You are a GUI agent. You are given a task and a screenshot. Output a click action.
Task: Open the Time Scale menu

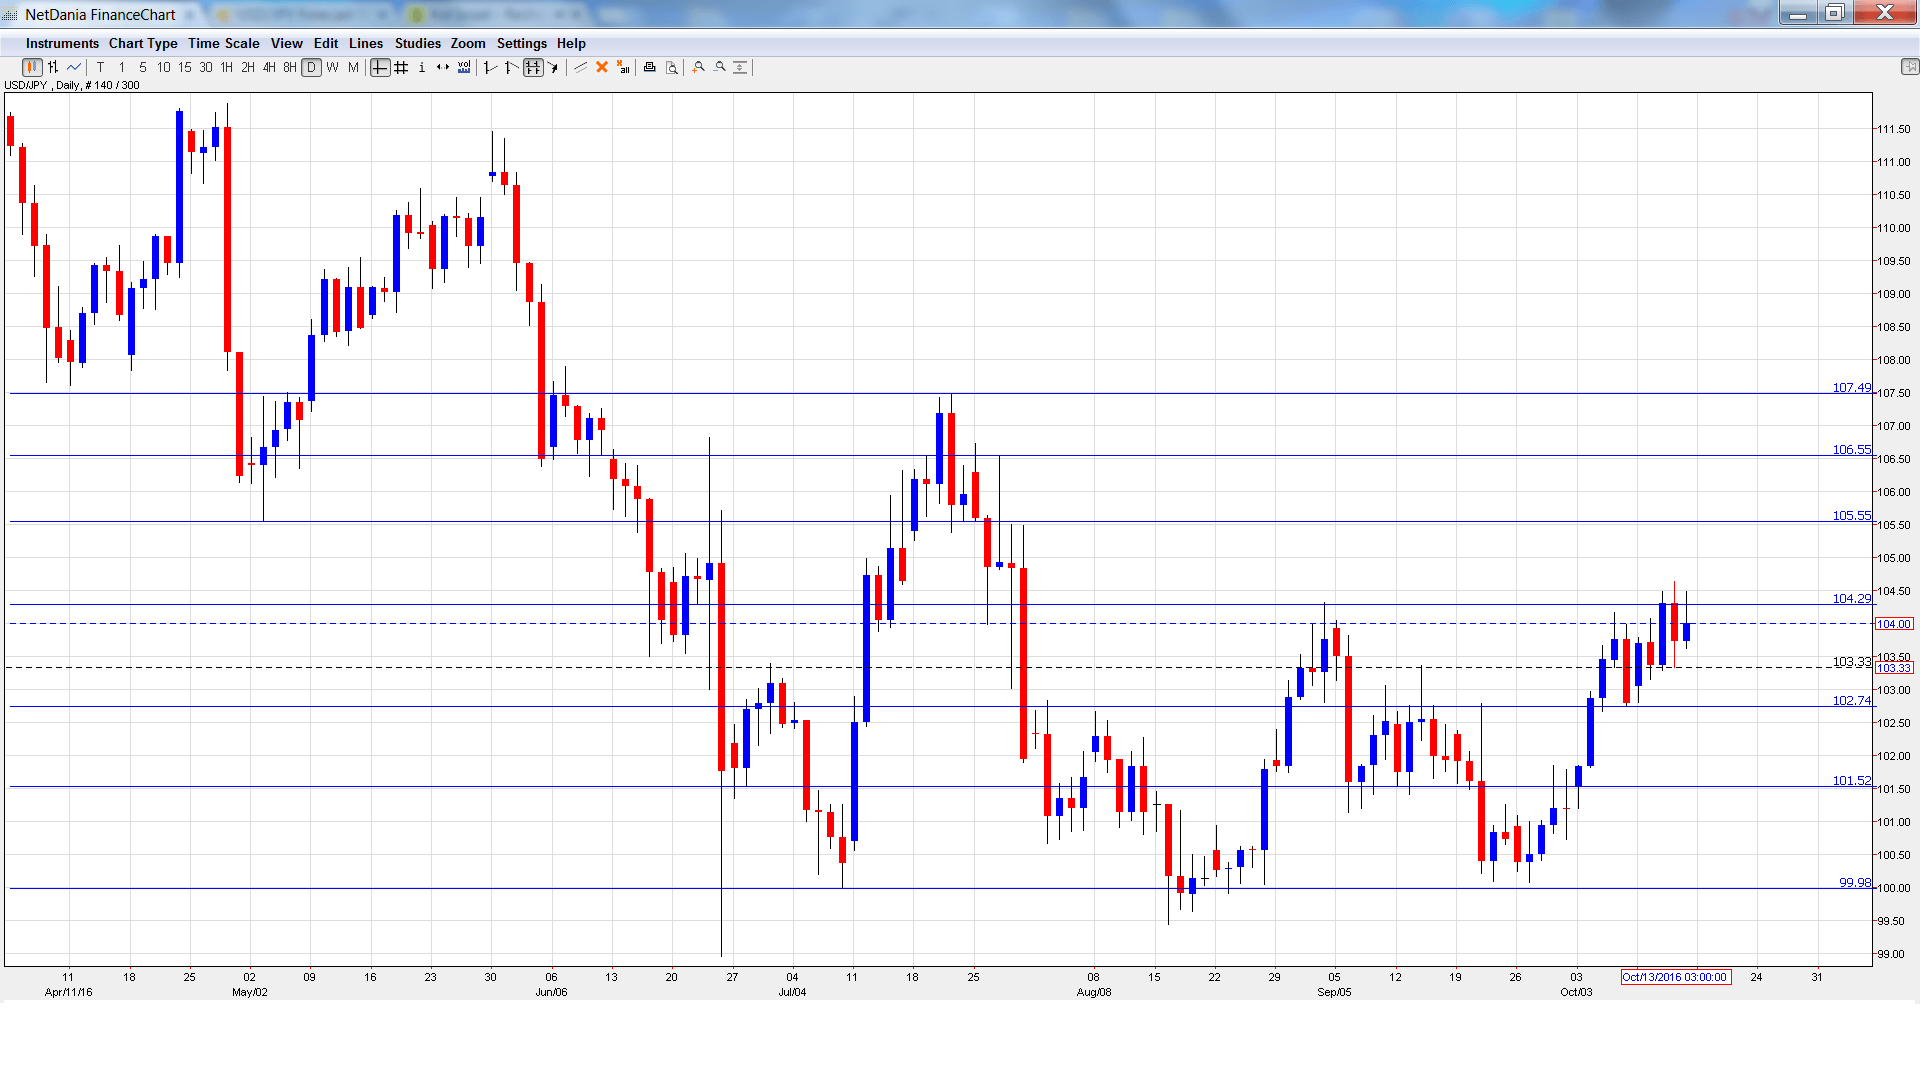(x=223, y=43)
